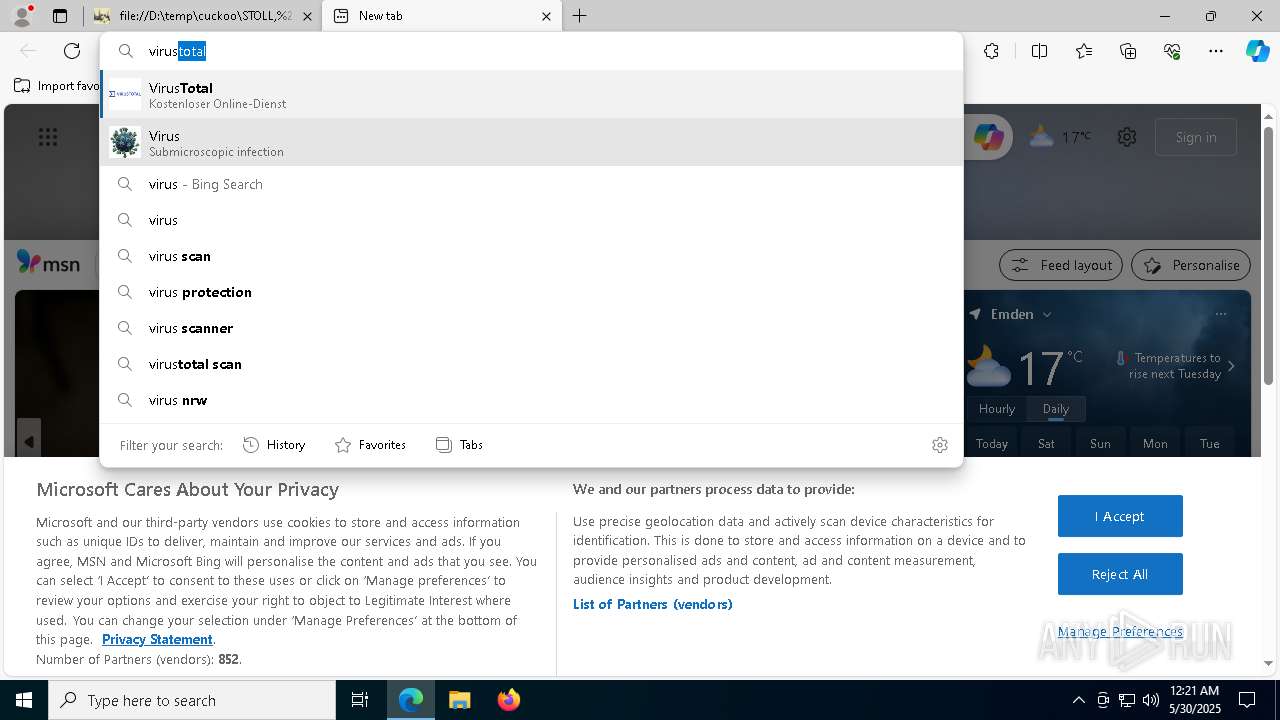Filter search by History

tap(274, 445)
